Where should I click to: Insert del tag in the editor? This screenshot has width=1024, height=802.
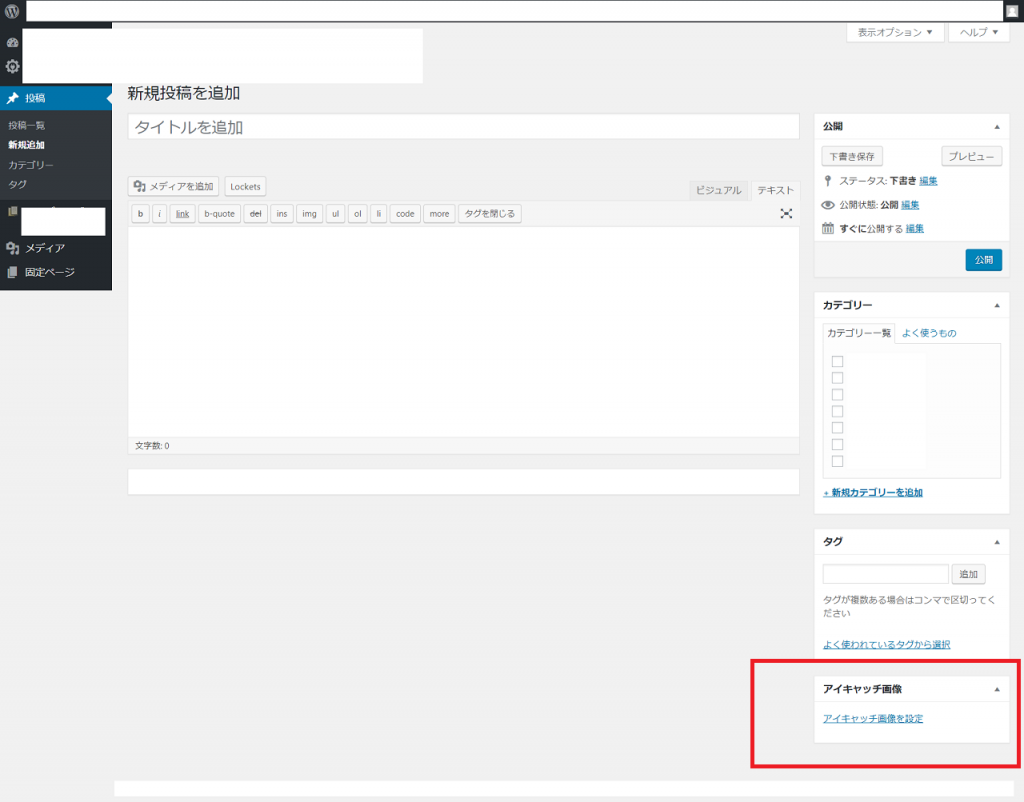[255, 214]
